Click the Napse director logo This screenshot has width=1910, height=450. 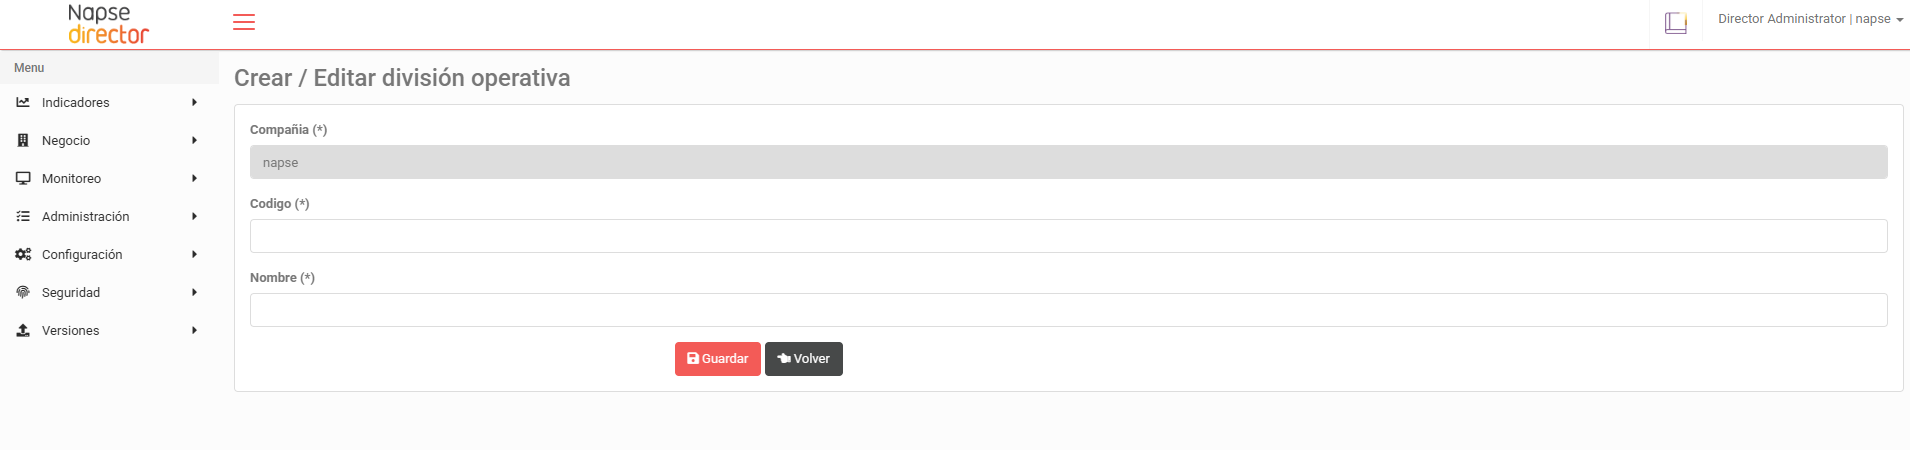tap(108, 24)
